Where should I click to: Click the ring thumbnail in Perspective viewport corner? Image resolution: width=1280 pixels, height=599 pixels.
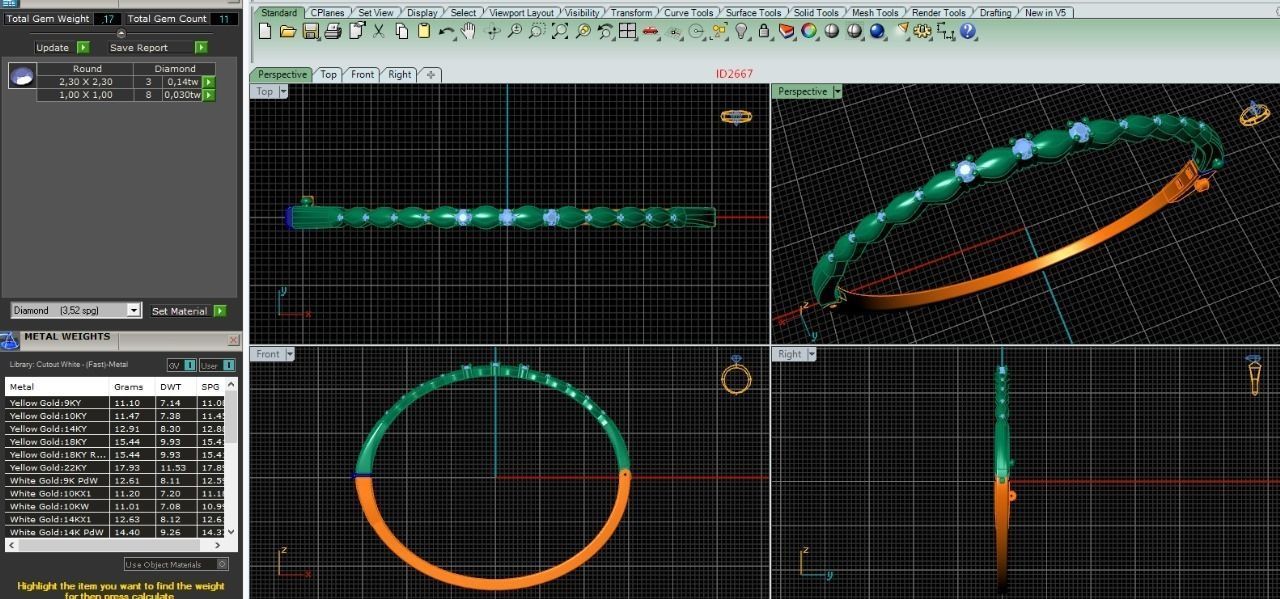pos(1254,114)
